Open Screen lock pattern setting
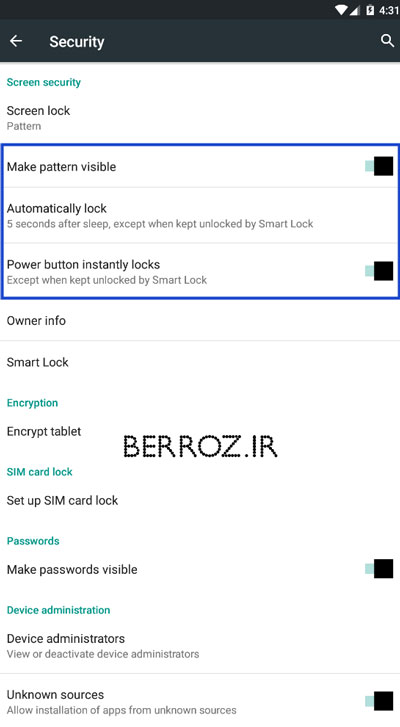The width and height of the screenshot is (400, 727). pos(200,117)
